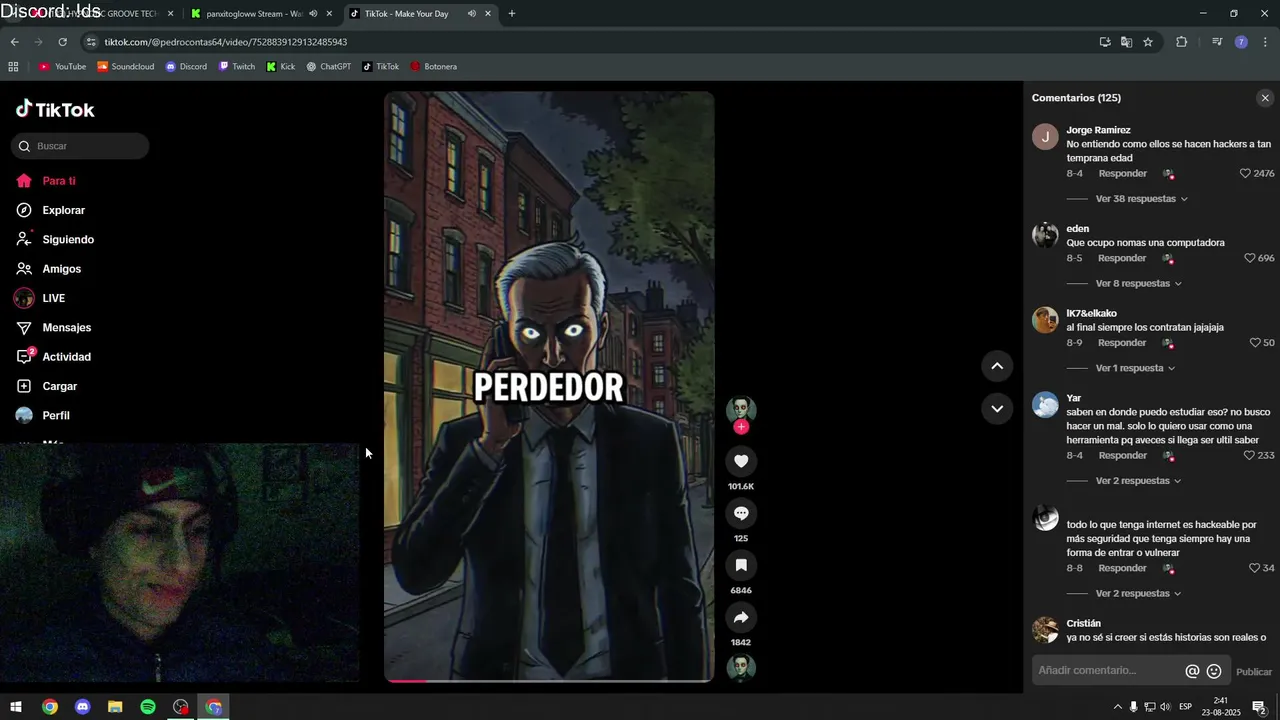Open Spotify from taskbar
This screenshot has height=720, width=1280.
pyautogui.click(x=148, y=707)
